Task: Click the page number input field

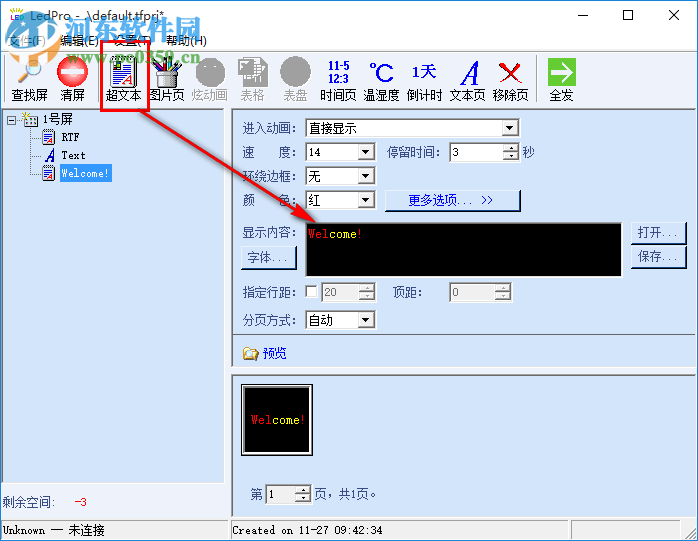Action: tap(280, 494)
